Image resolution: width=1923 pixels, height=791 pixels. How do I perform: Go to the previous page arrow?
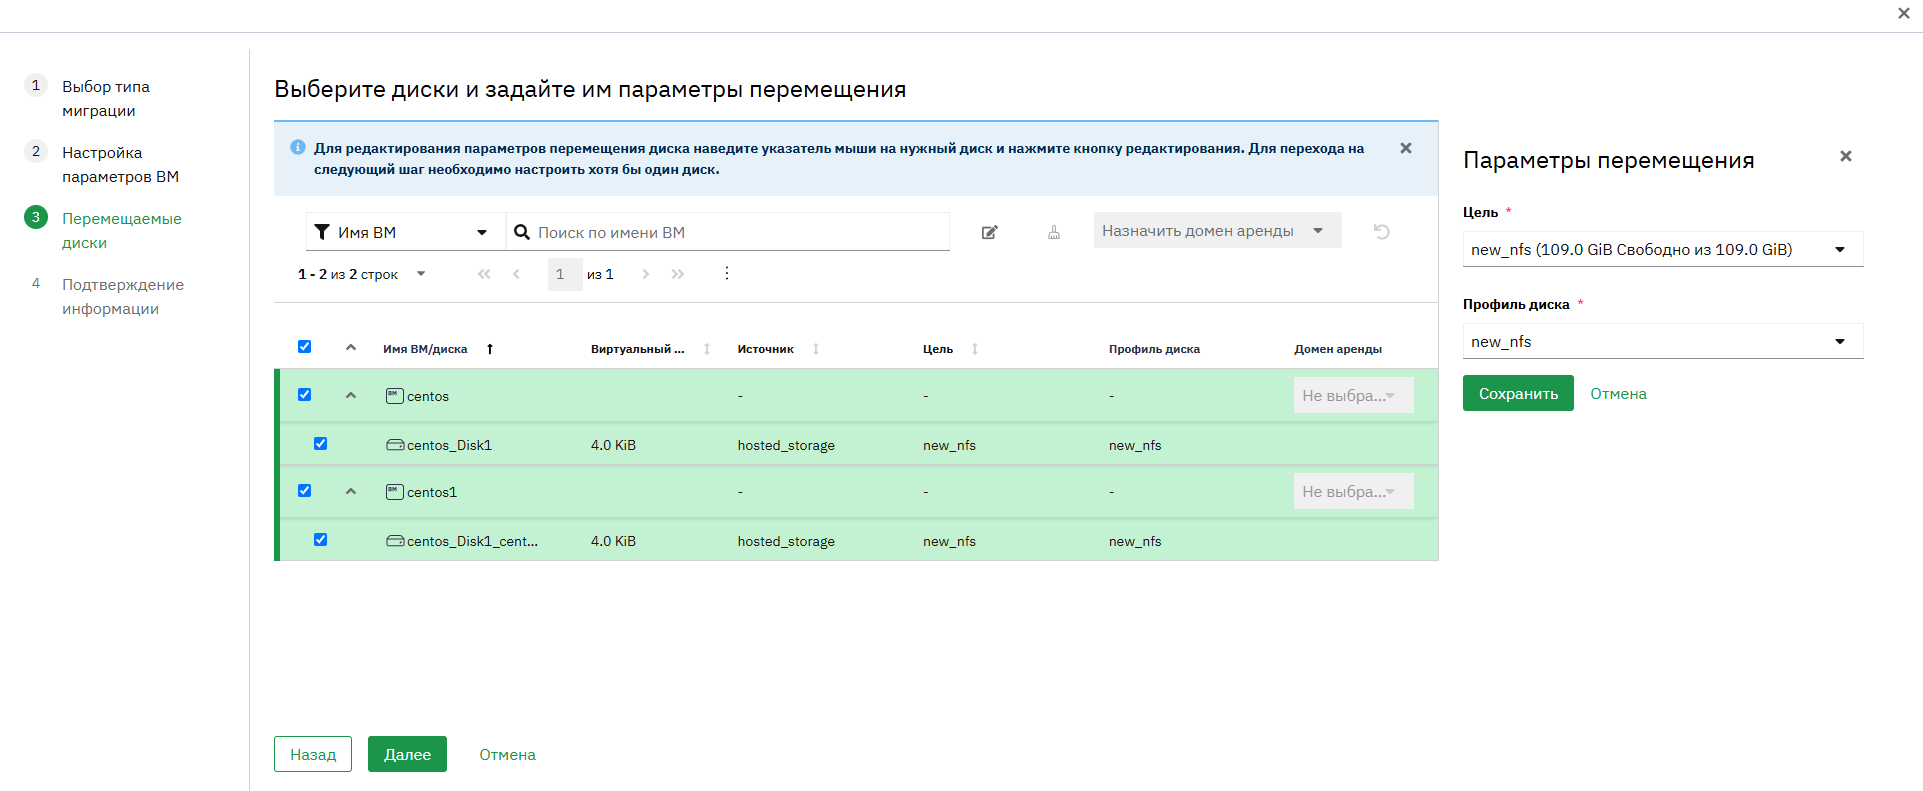point(516,274)
